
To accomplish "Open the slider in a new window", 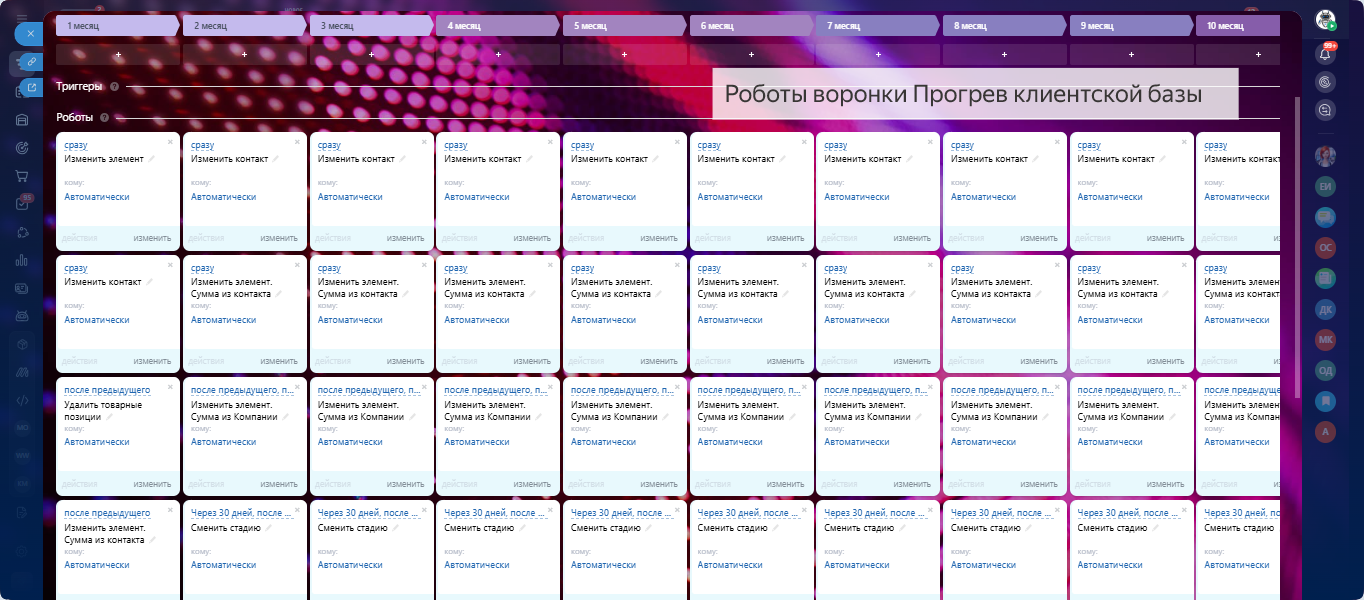I will coord(31,88).
